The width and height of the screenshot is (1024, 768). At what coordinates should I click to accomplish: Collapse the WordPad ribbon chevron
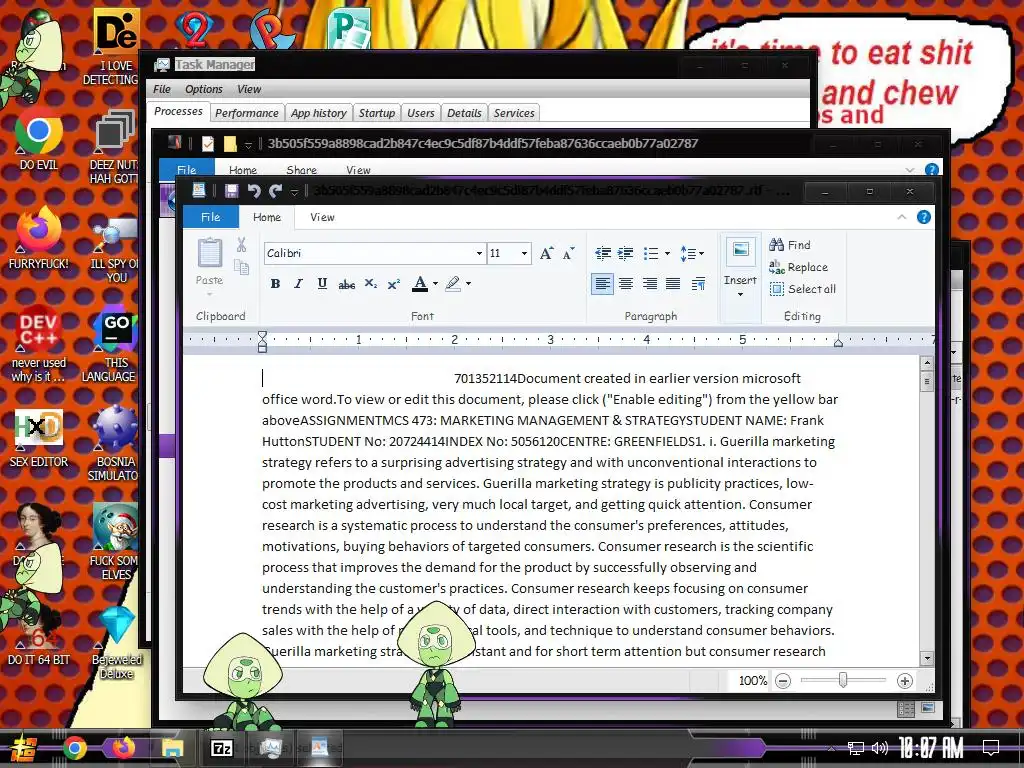point(902,217)
